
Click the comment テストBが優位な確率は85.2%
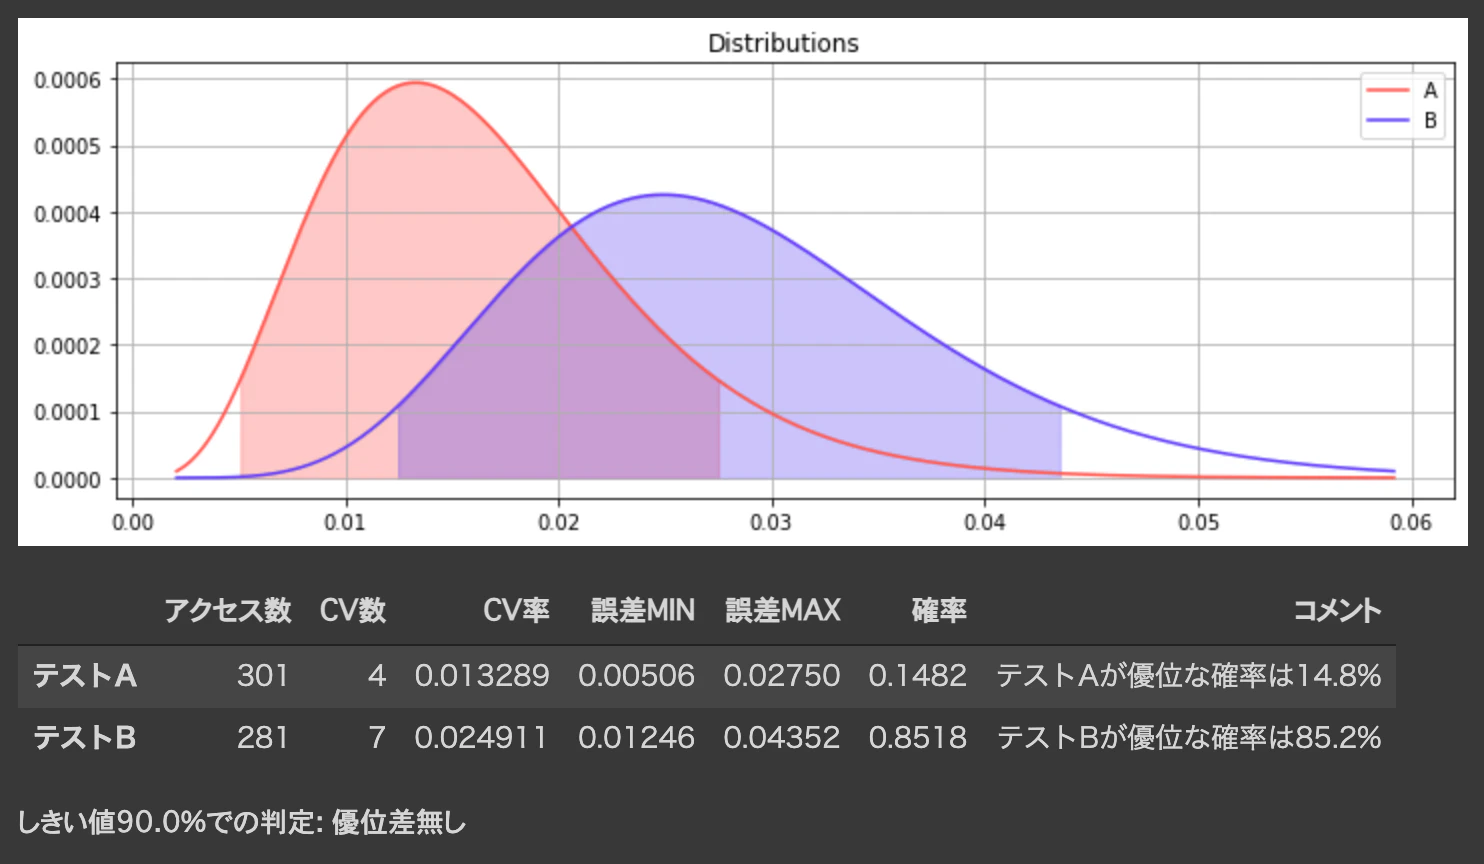1189,738
